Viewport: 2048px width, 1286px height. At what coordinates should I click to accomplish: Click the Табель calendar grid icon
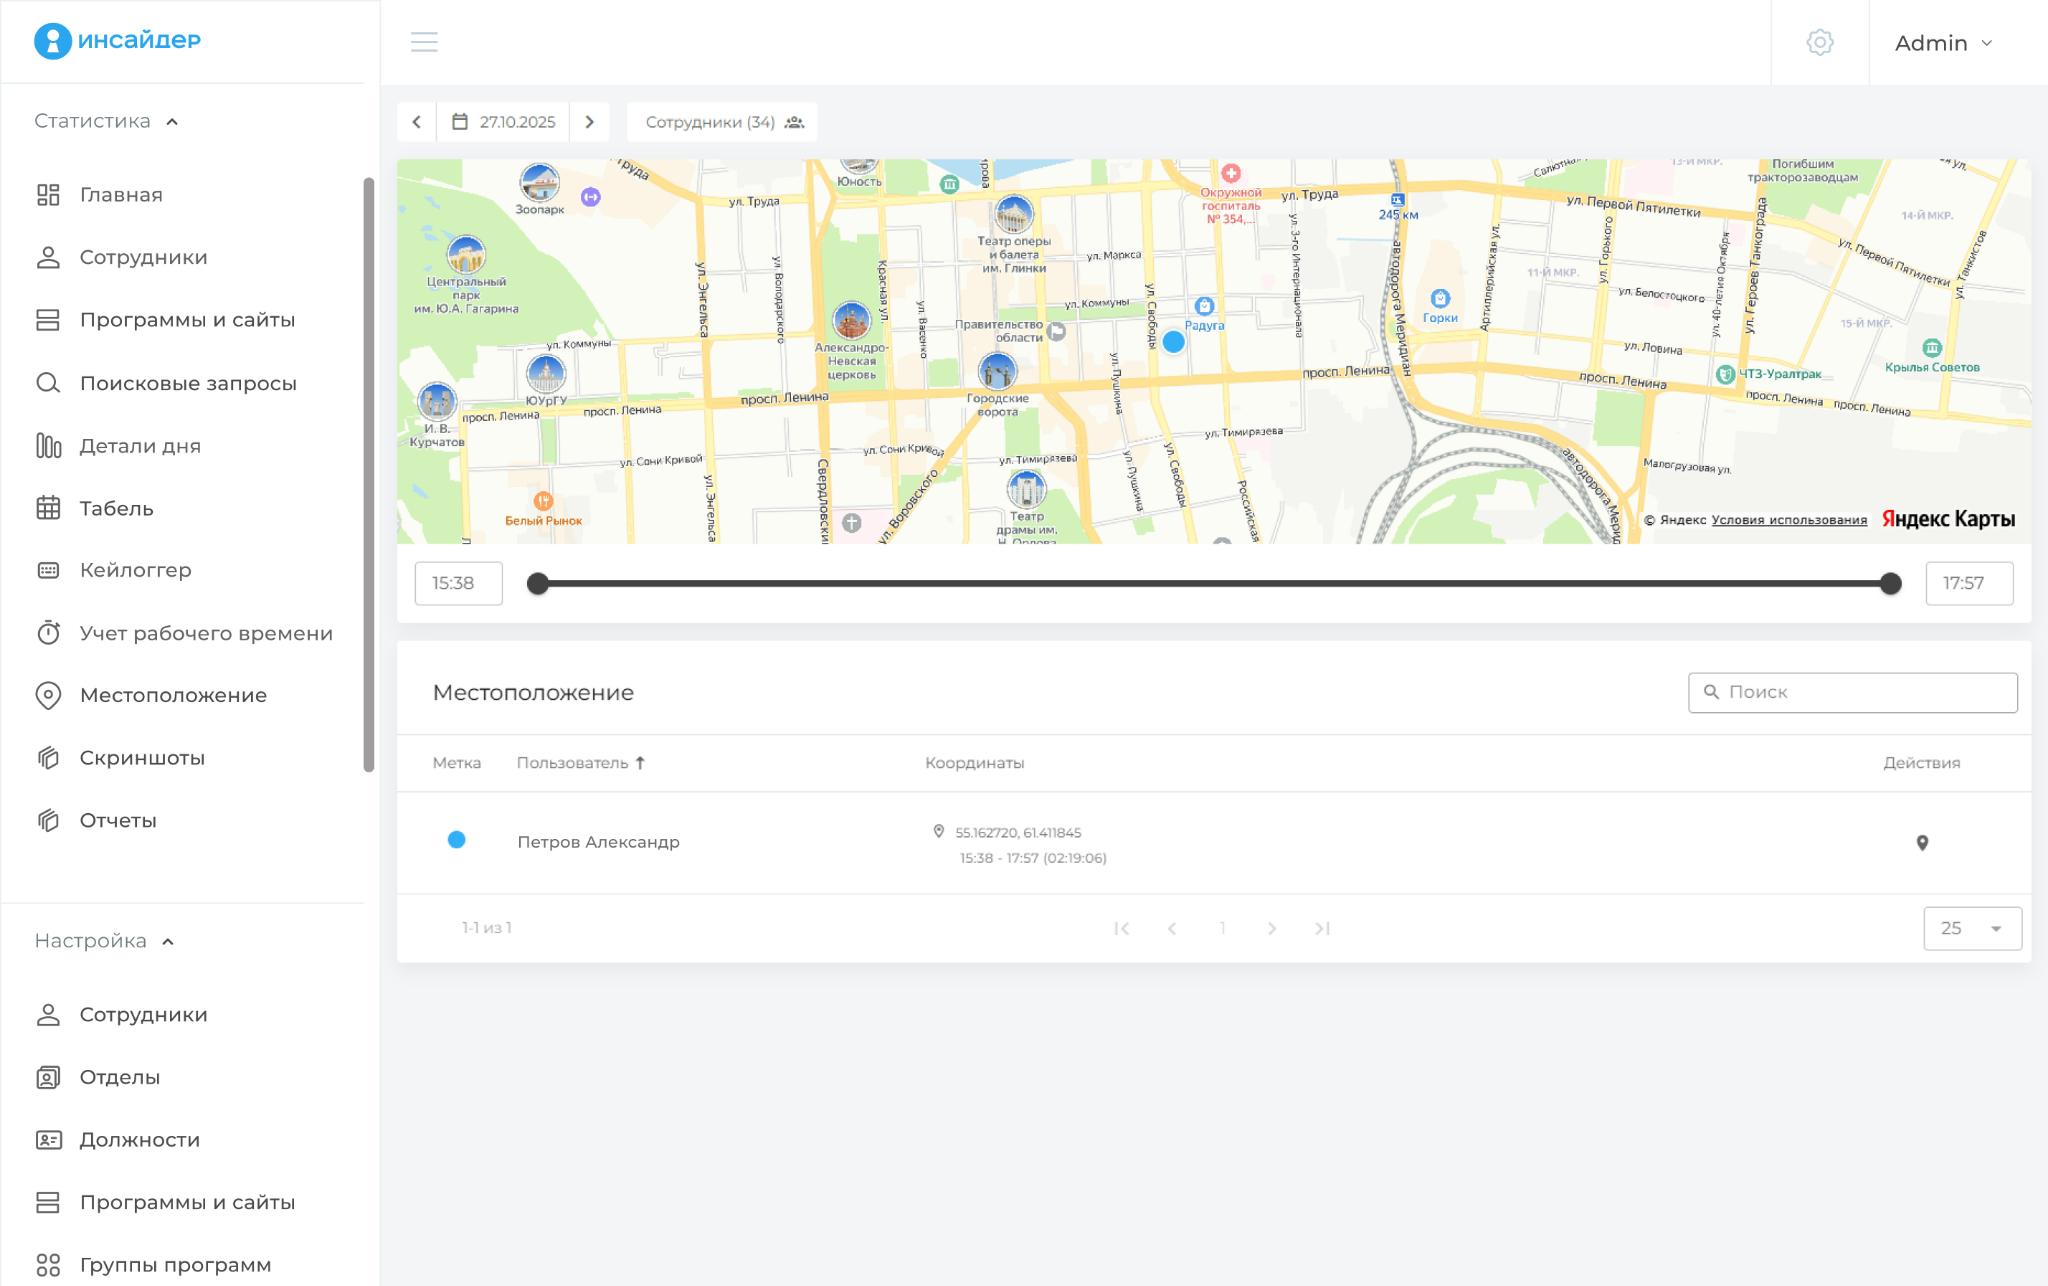click(48, 508)
